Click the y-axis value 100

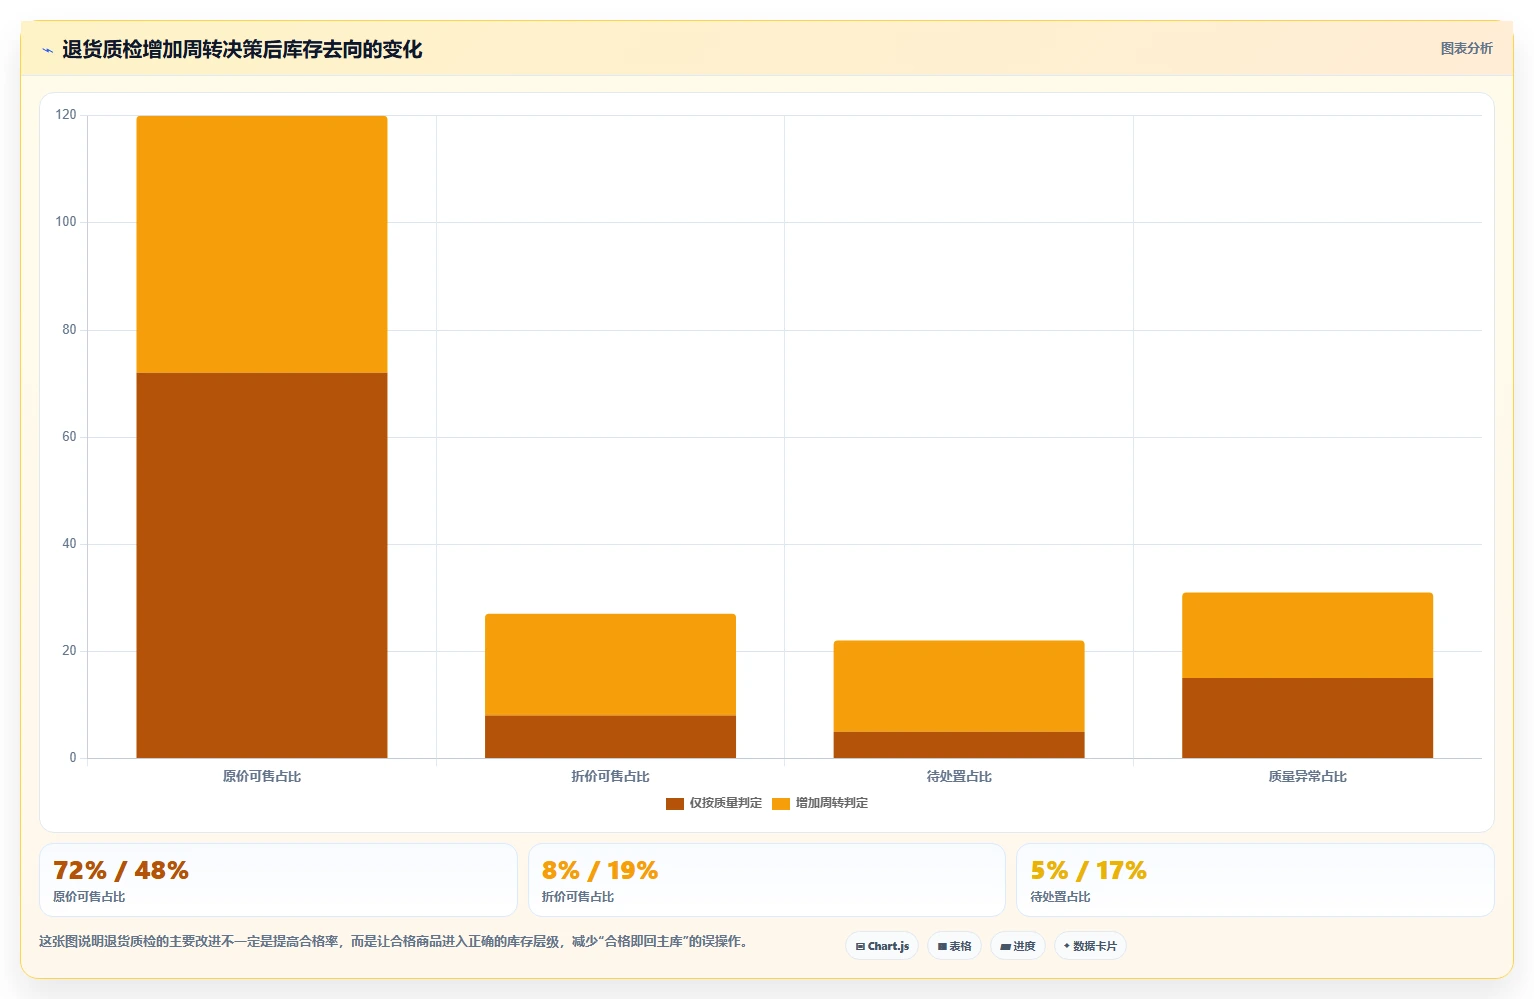tap(66, 222)
